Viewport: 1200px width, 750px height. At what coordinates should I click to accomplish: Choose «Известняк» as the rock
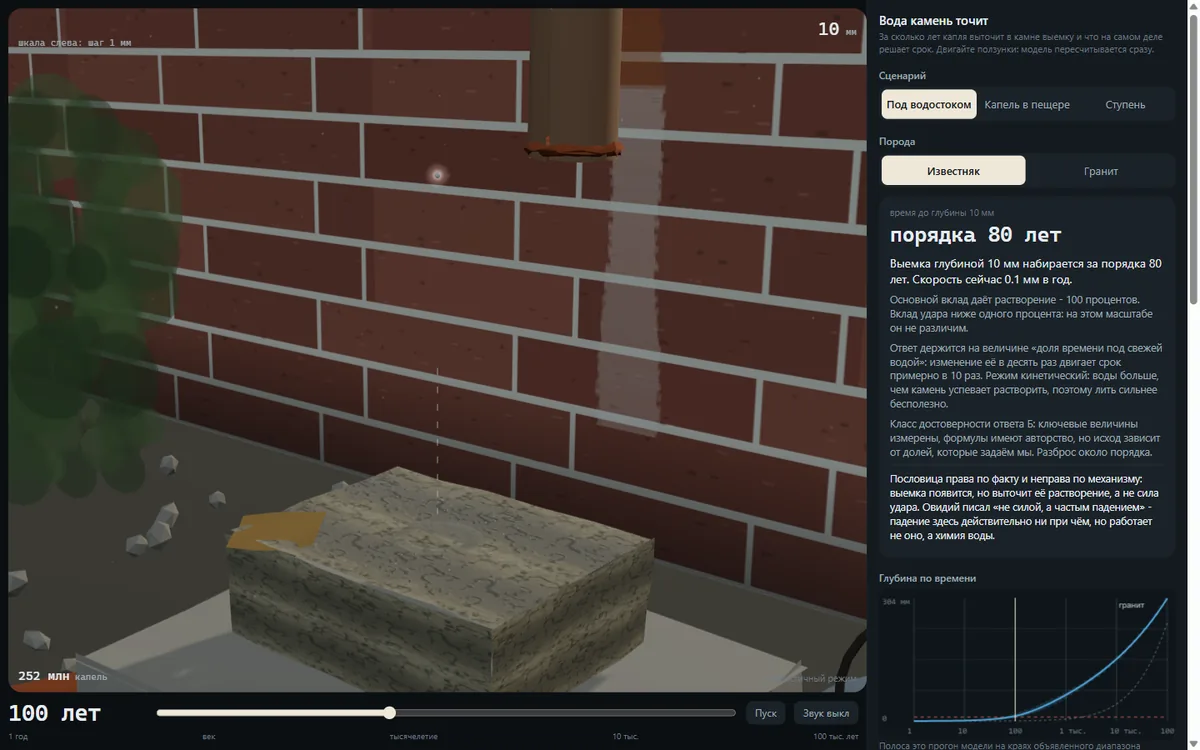point(953,171)
